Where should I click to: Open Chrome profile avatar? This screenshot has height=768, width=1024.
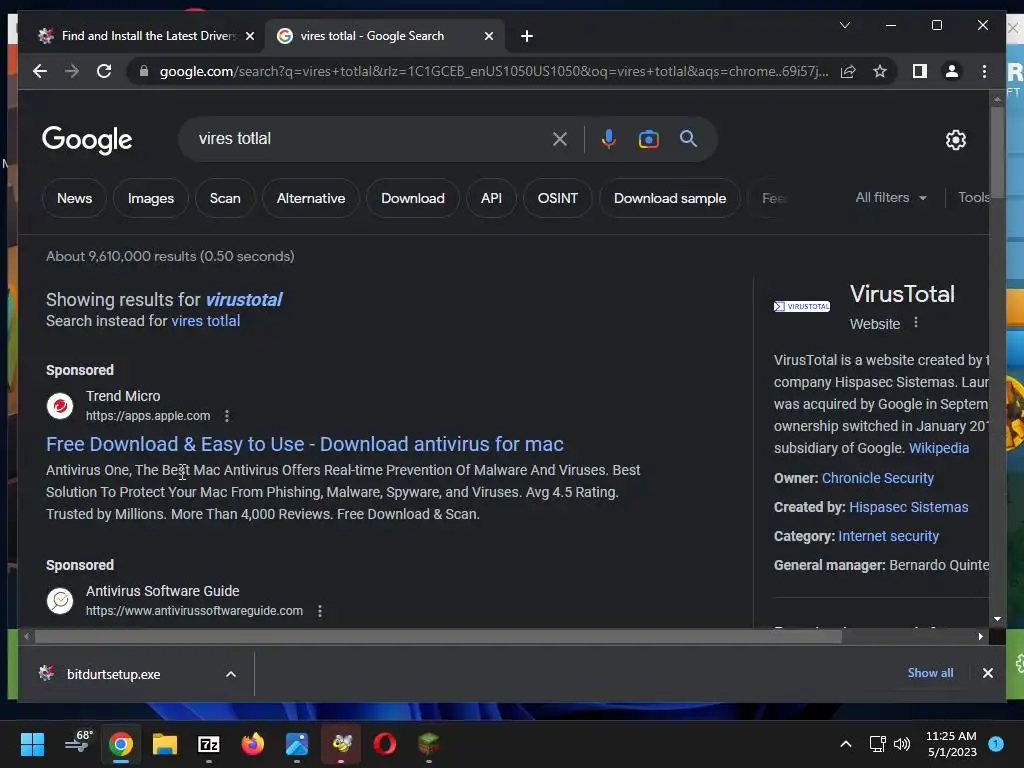point(952,71)
